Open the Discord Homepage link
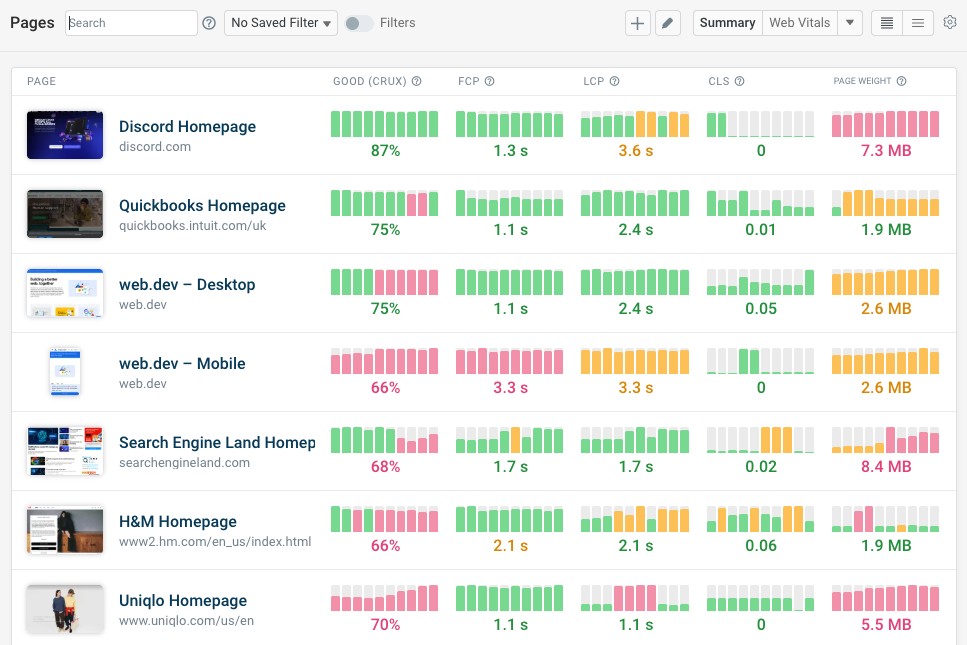The image size is (967, 645). point(187,126)
